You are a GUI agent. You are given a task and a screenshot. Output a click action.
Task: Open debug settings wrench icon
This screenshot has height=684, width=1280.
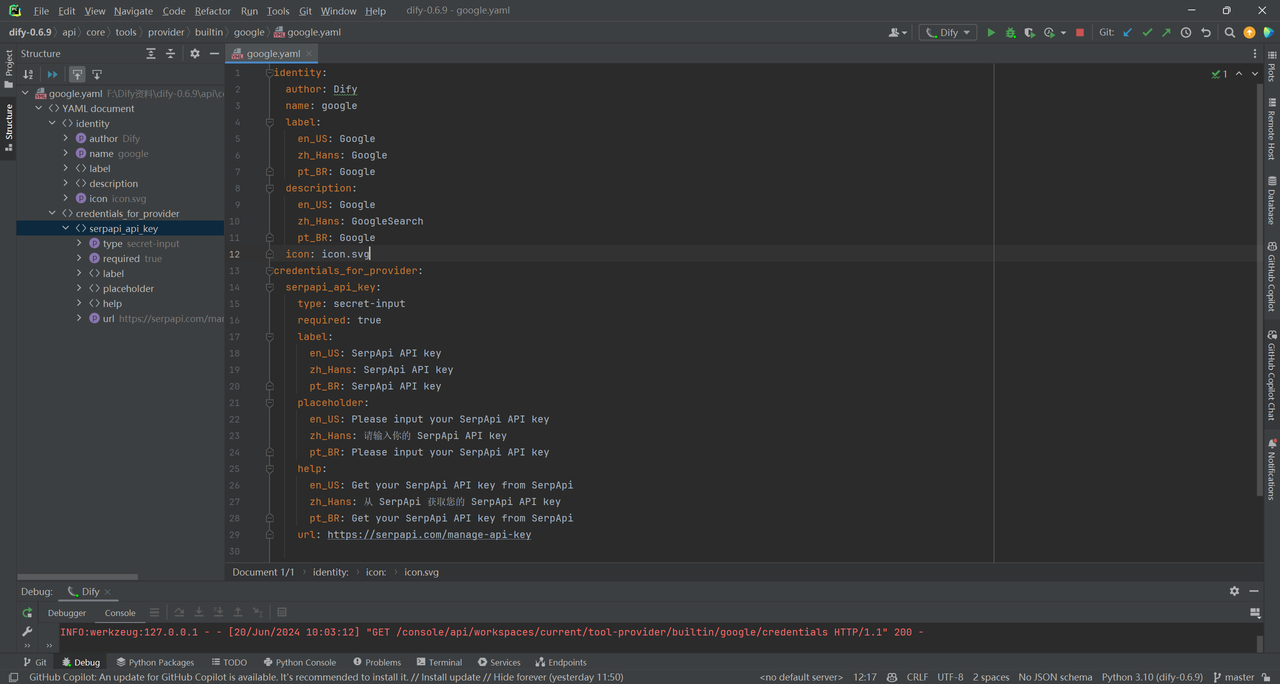pos(28,632)
